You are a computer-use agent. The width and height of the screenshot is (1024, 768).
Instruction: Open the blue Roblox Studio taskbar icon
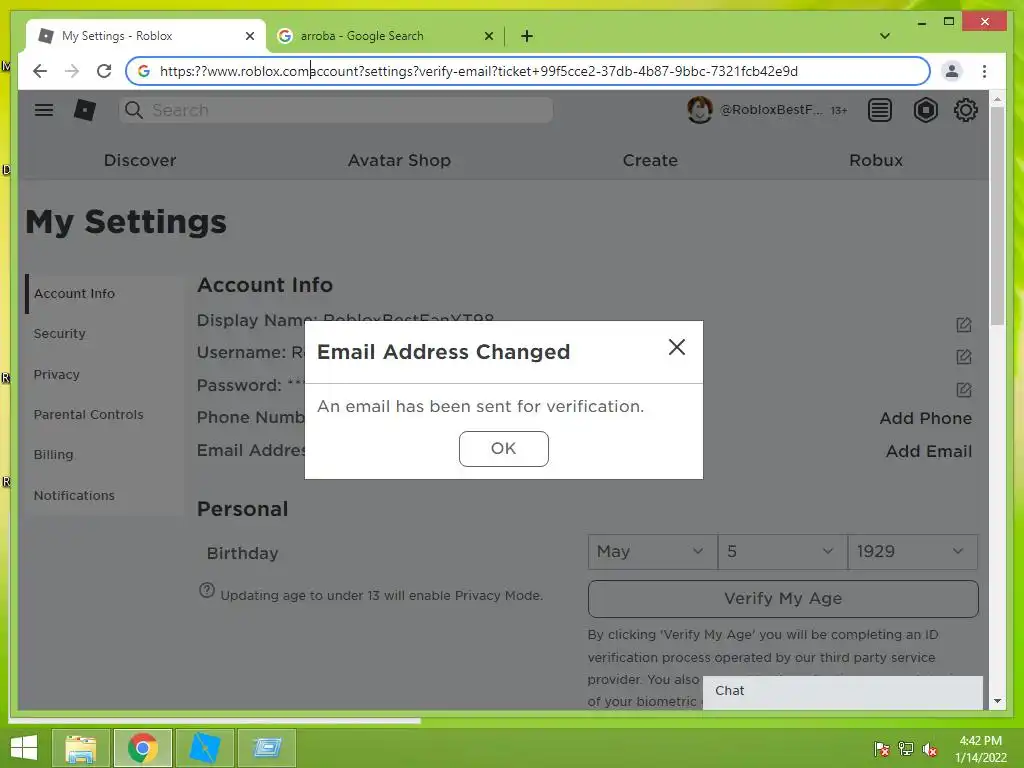[x=204, y=748]
